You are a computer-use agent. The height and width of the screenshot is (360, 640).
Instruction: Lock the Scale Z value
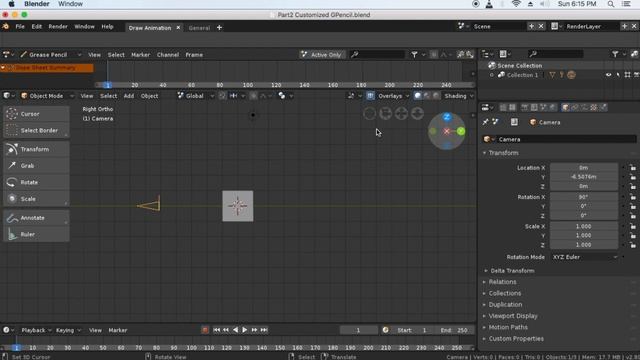(x=633, y=245)
